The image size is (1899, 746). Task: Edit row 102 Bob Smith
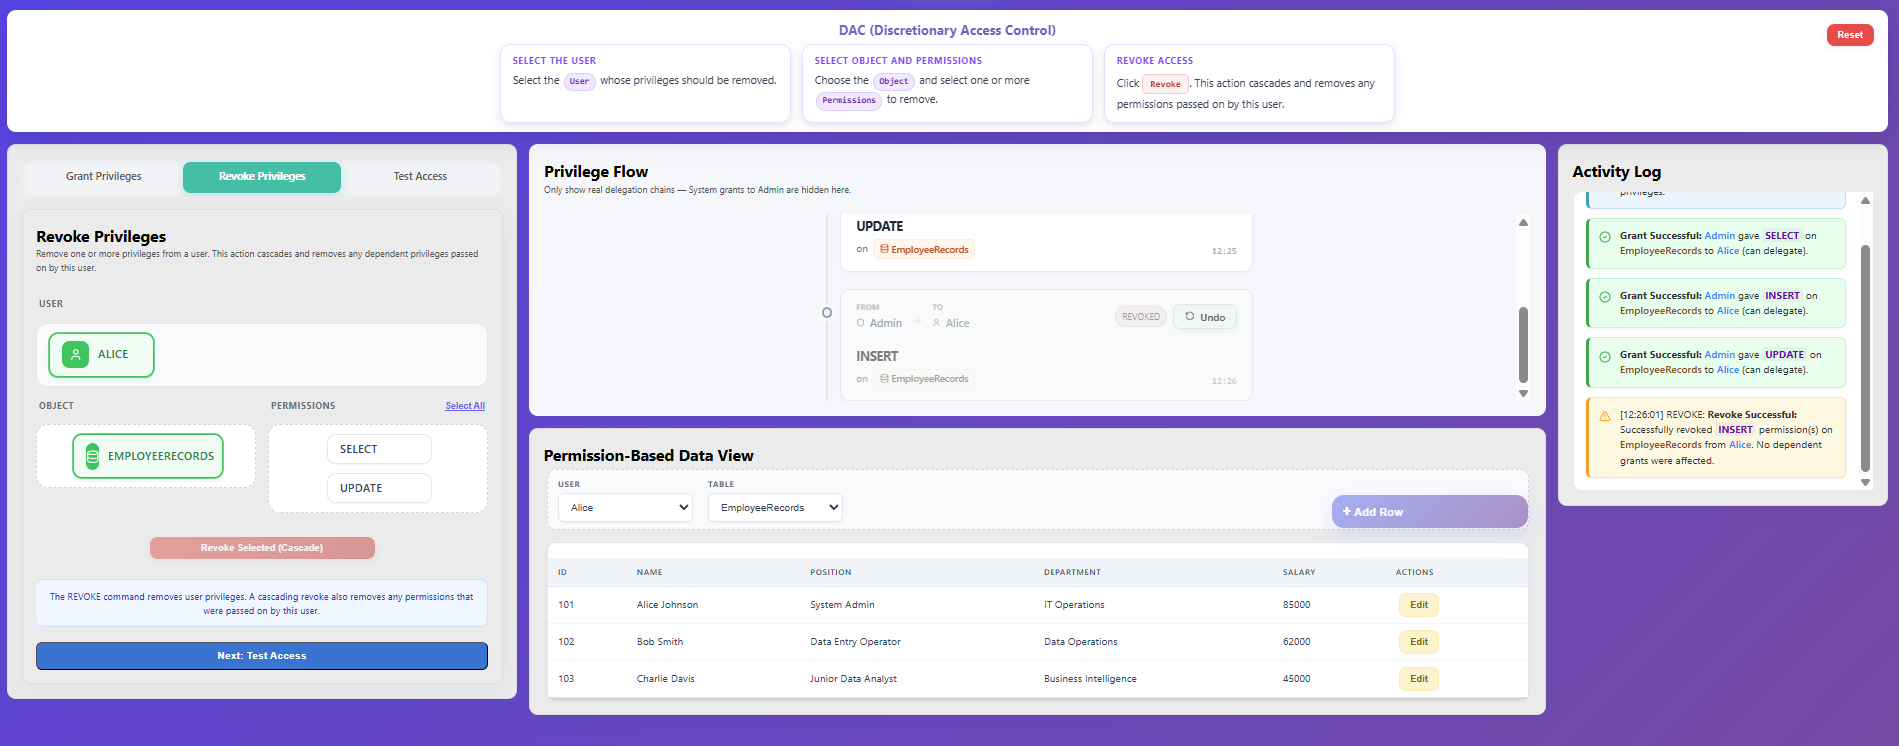click(x=1419, y=642)
